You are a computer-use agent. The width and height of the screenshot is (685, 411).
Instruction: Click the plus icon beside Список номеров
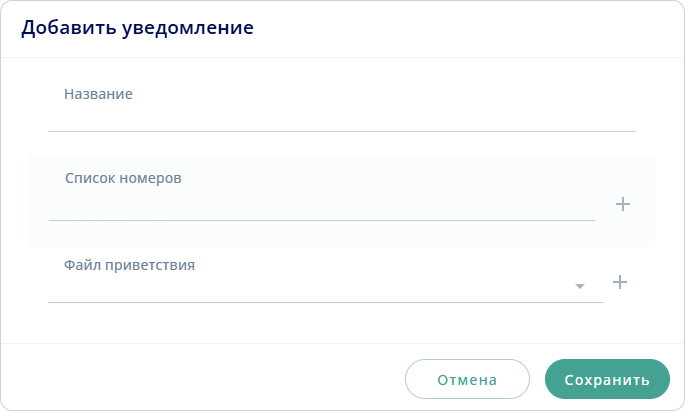tap(623, 204)
